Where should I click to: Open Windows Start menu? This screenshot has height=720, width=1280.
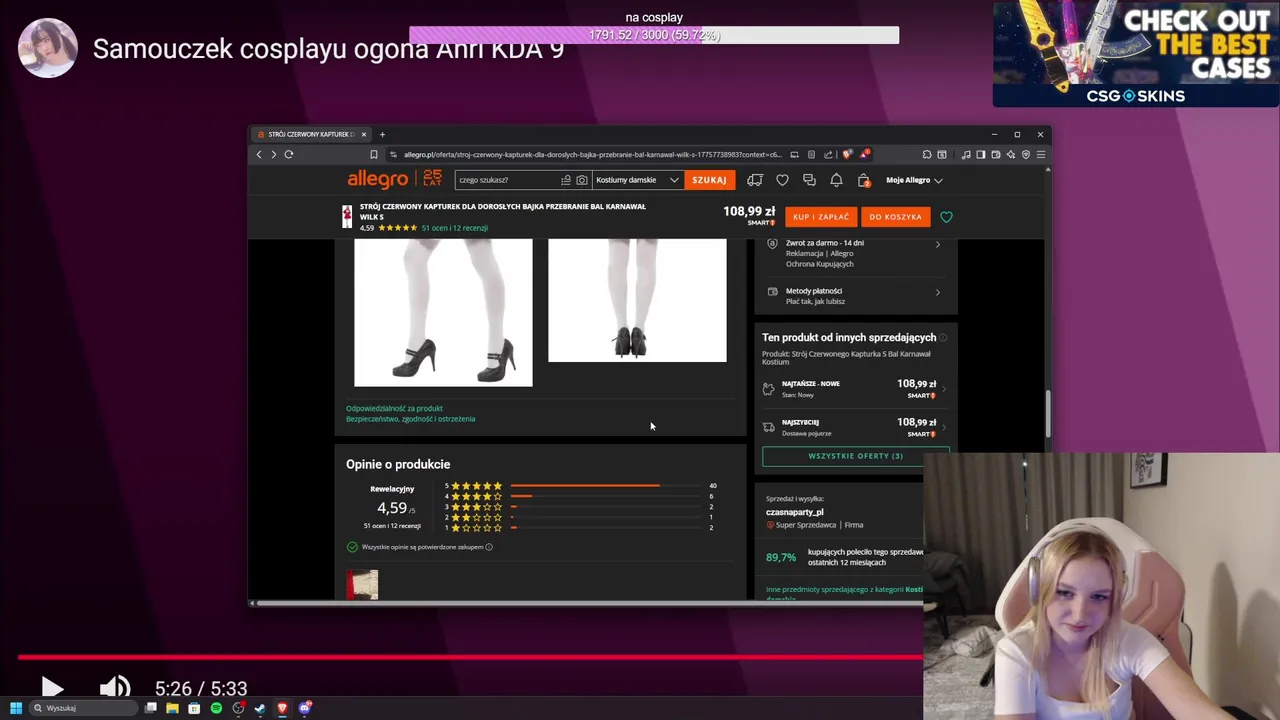click(x=15, y=708)
